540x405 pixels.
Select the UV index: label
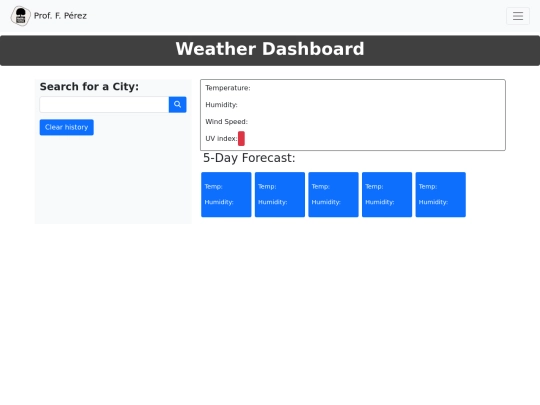(x=221, y=138)
